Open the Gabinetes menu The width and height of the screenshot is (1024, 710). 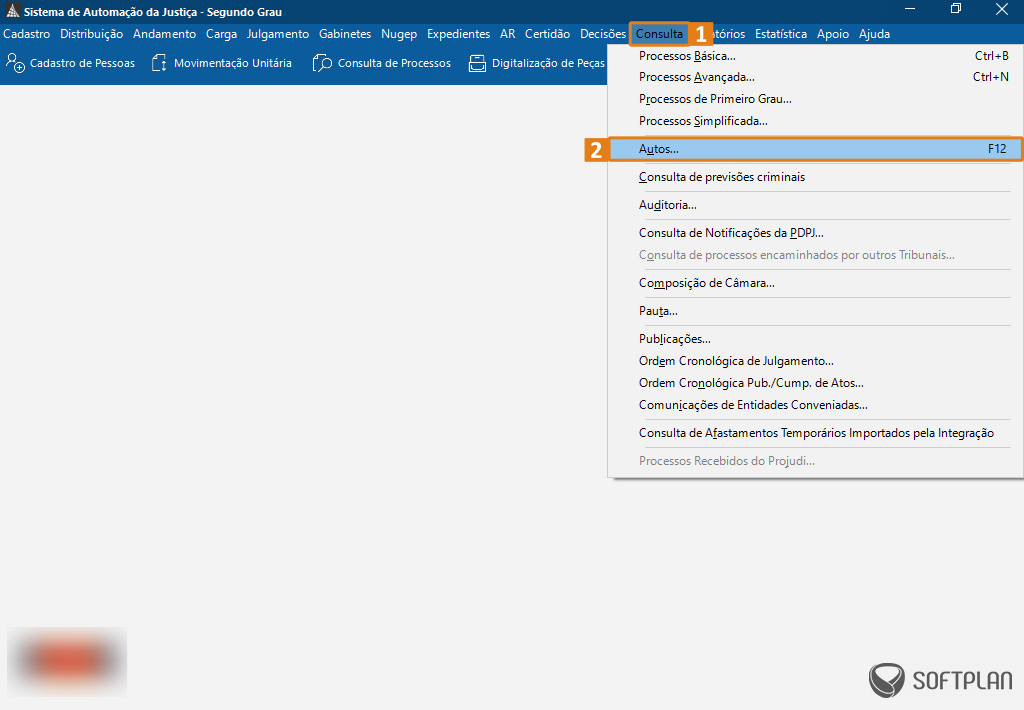[x=345, y=34]
